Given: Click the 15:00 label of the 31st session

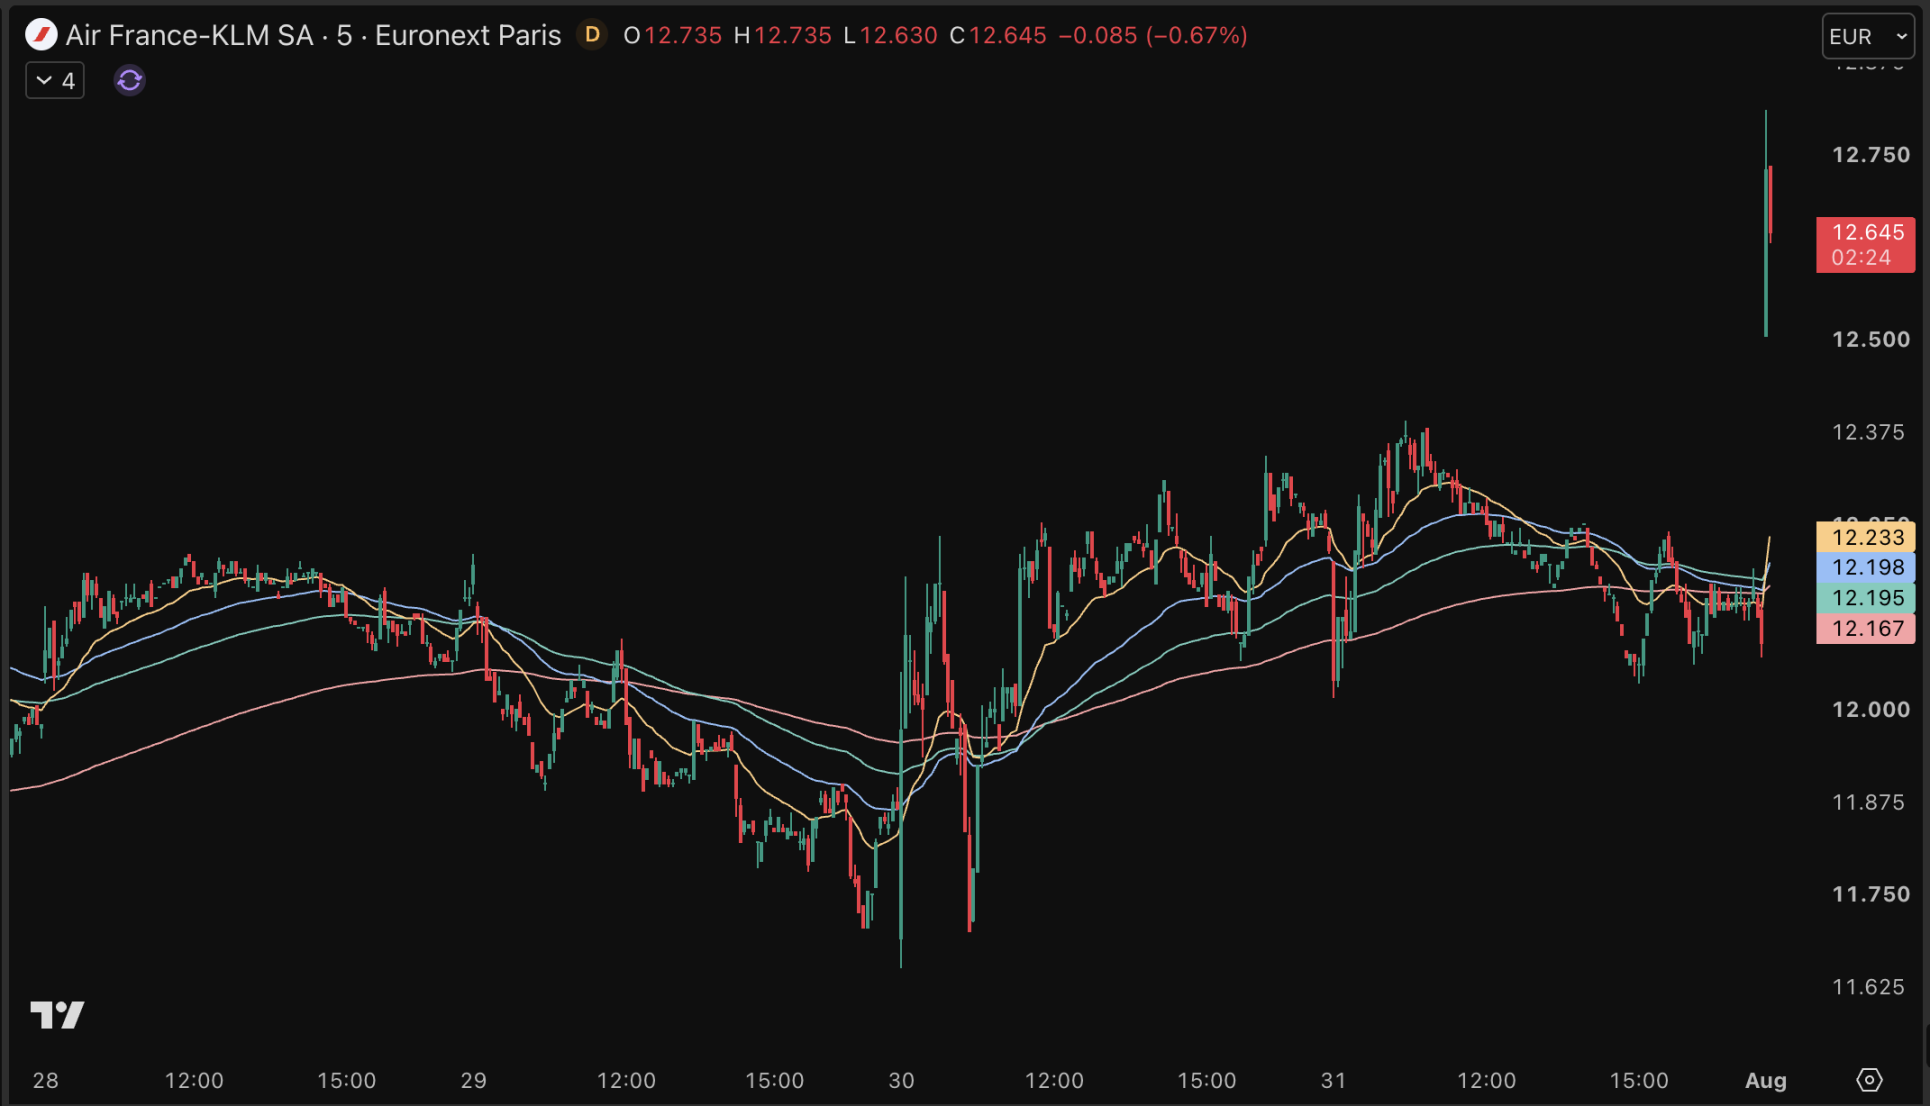Looking at the screenshot, I should pos(1639,1080).
